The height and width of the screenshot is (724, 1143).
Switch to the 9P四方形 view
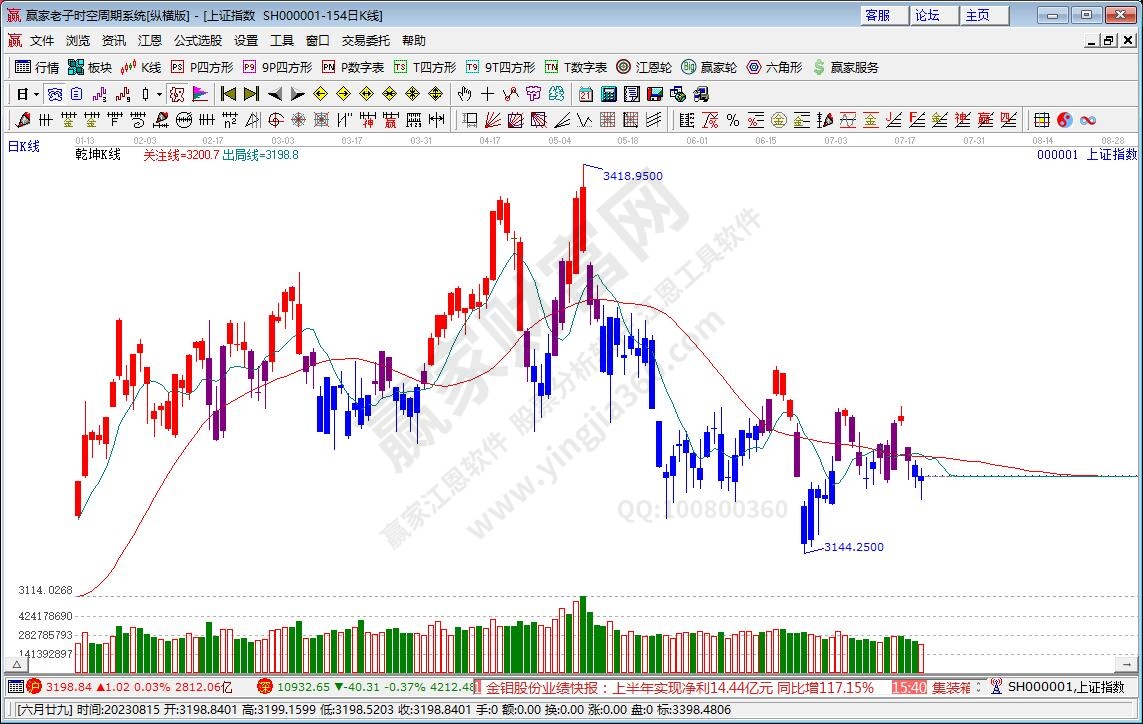tap(278, 67)
